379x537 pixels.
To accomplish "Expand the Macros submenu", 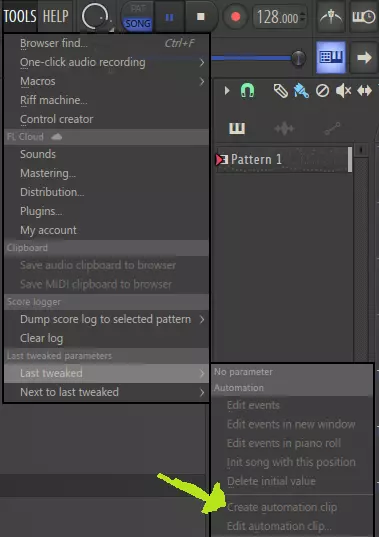I will coord(106,82).
